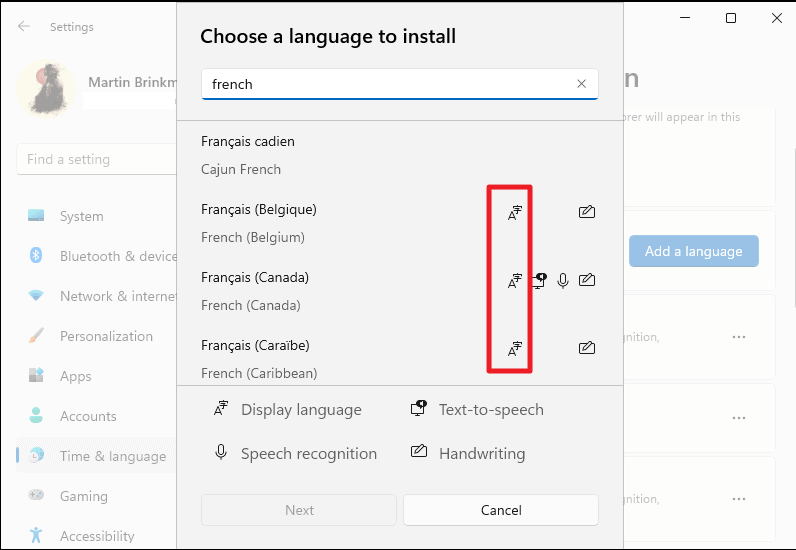796x550 pixels.
Task: Click the Time & language globe icon
Action: [36, 455]
